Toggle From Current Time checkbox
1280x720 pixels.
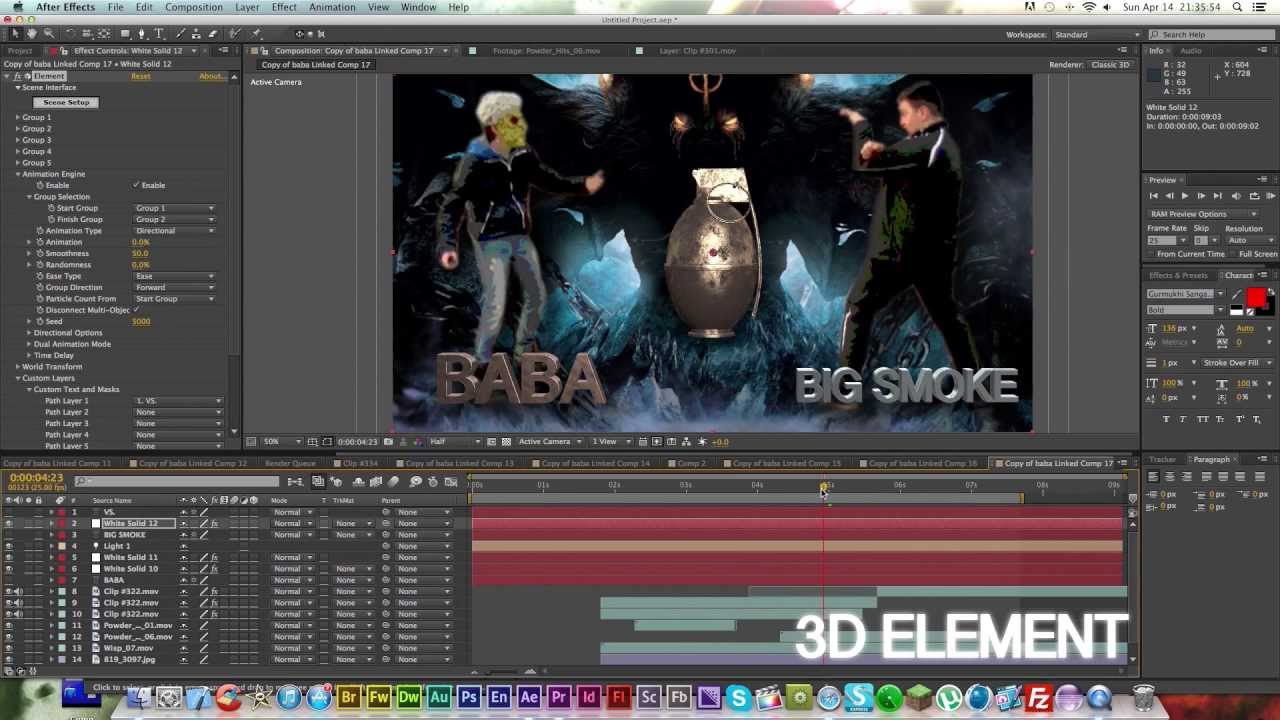coord(1151,254)
